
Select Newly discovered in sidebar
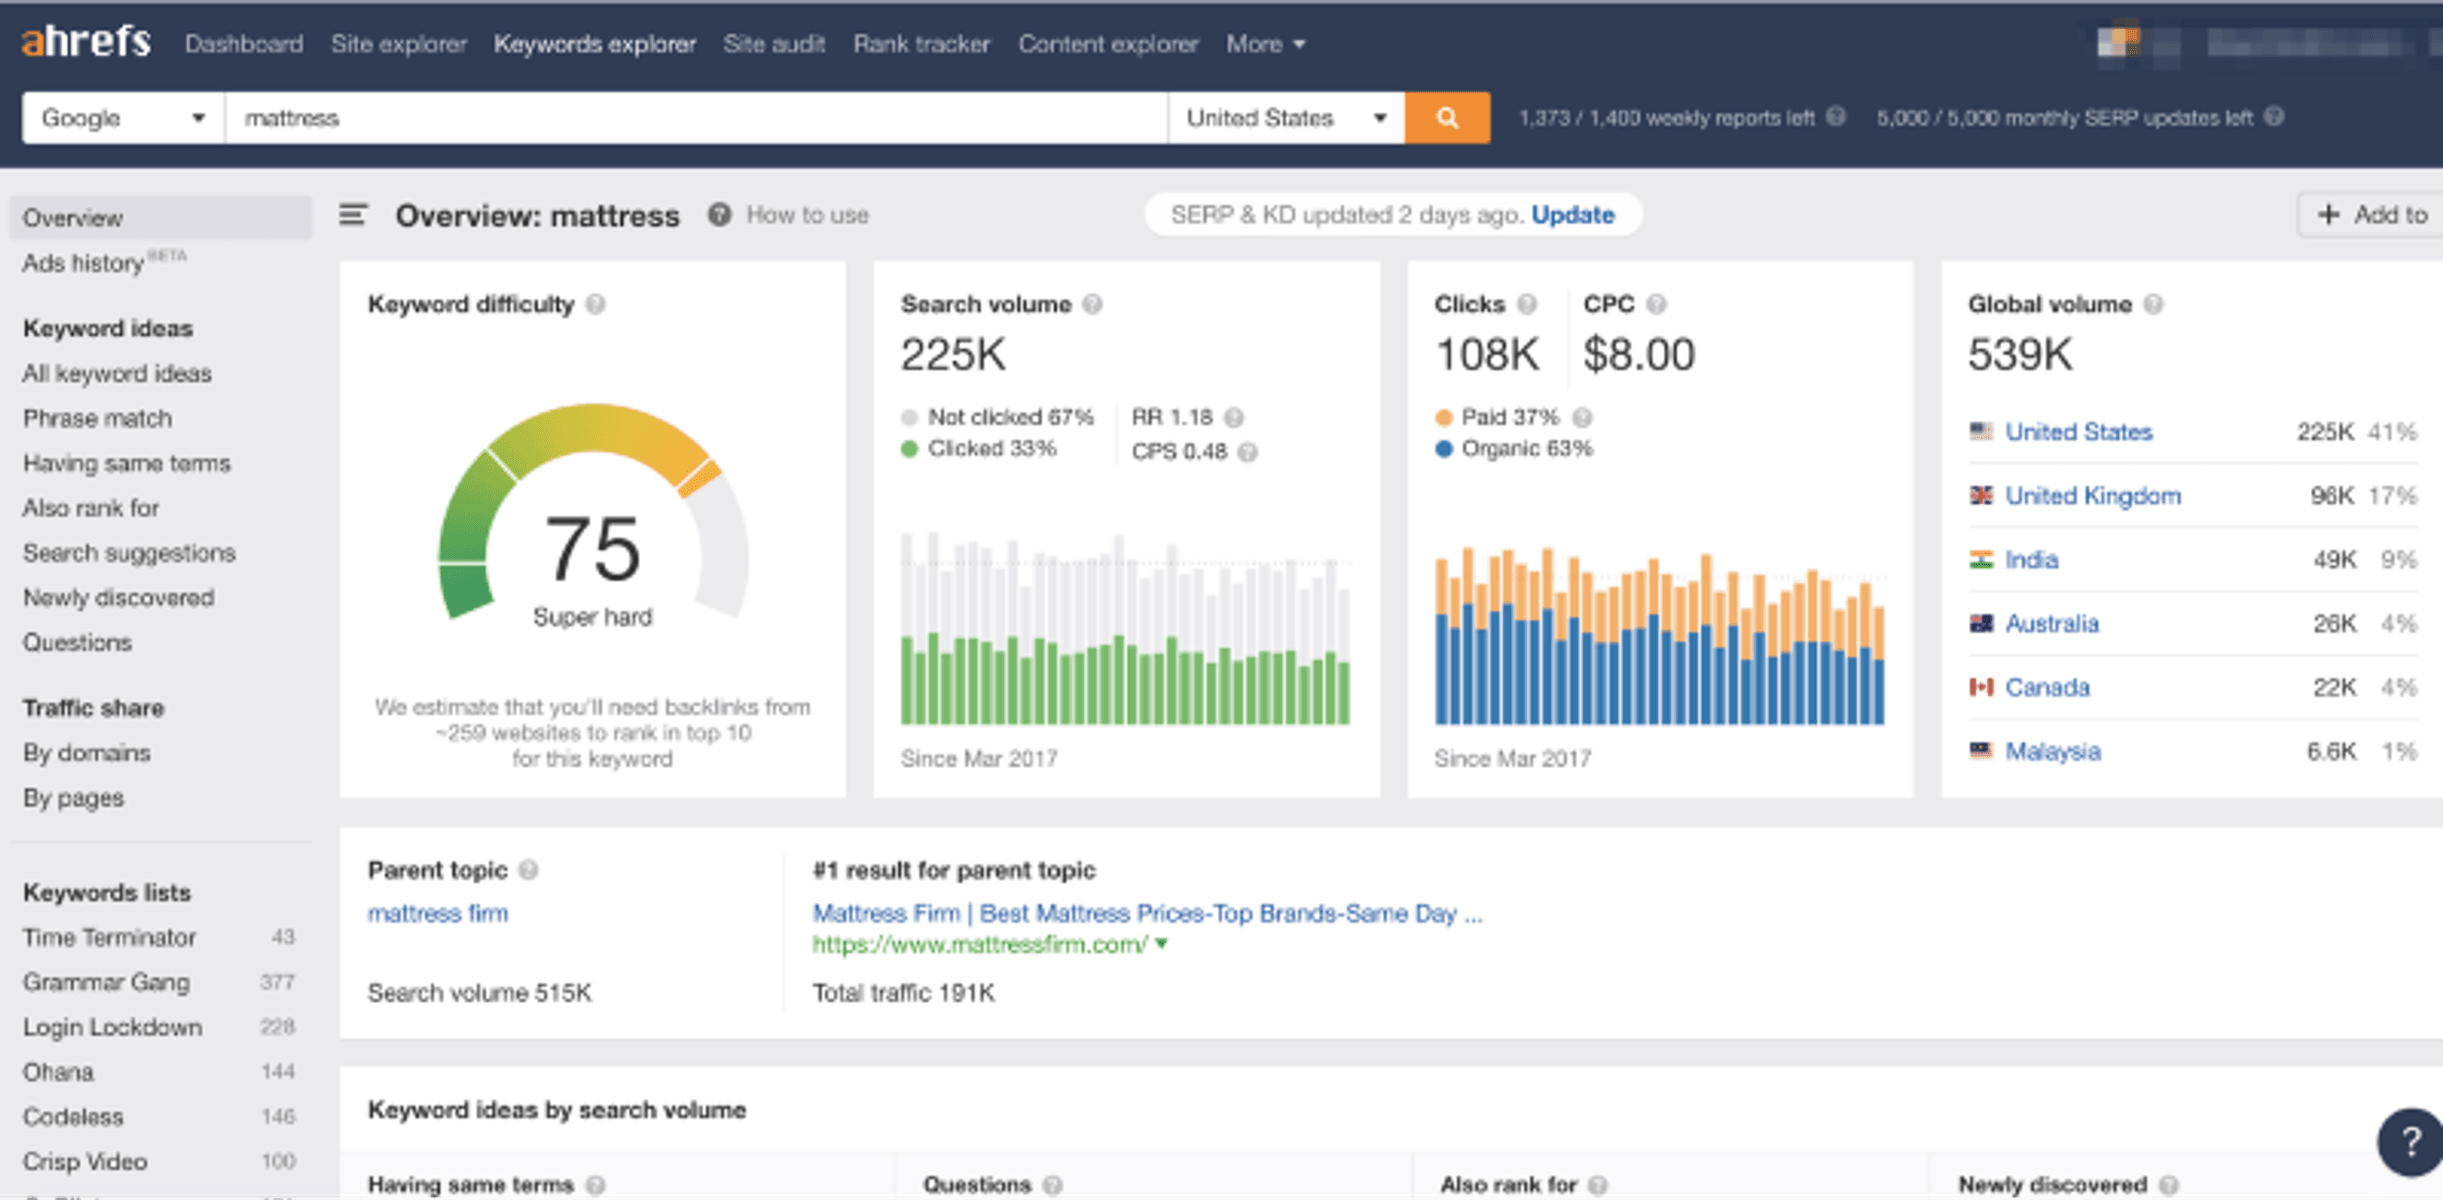coord(118,597)
